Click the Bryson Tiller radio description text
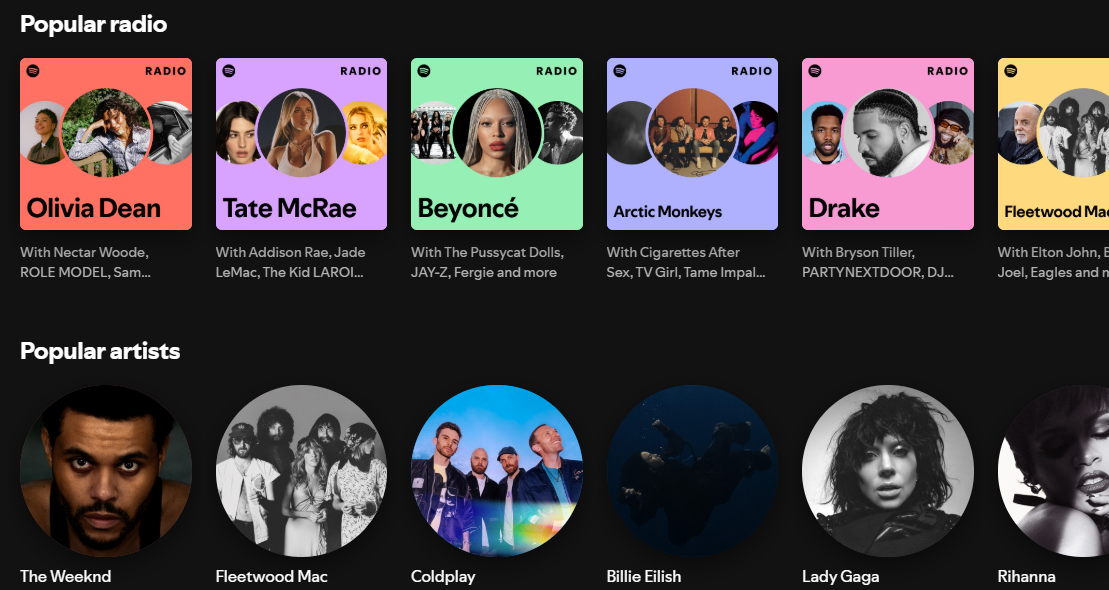Screen dimensions: 1109x590 (x=878, y=262)
